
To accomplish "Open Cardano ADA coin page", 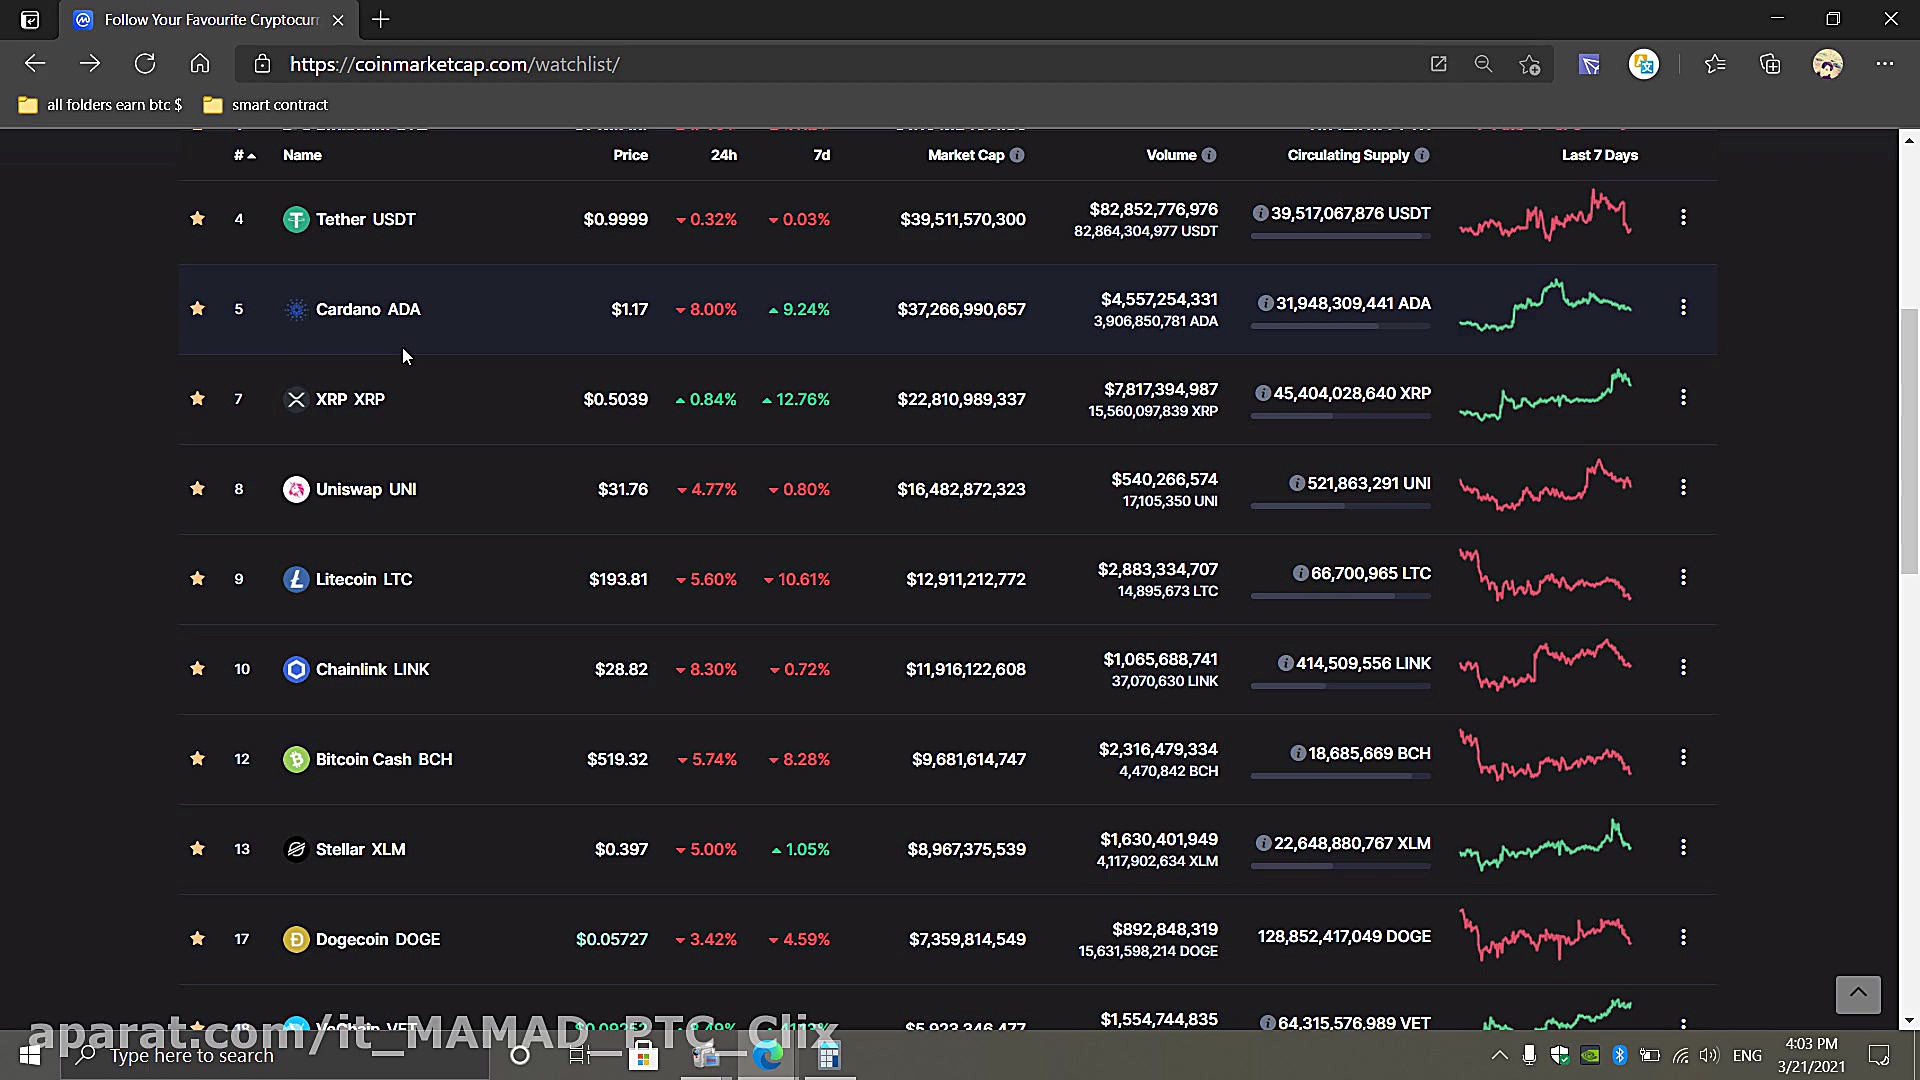I will point(368,309).
